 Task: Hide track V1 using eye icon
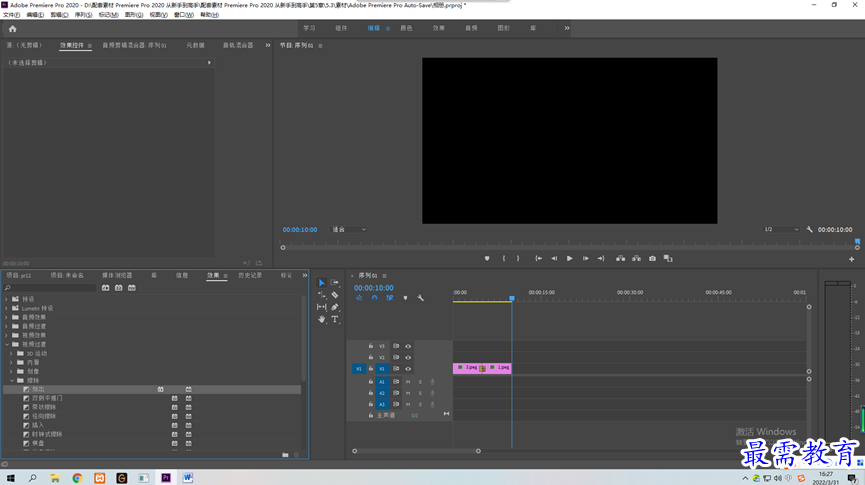[x=408, y=369]
